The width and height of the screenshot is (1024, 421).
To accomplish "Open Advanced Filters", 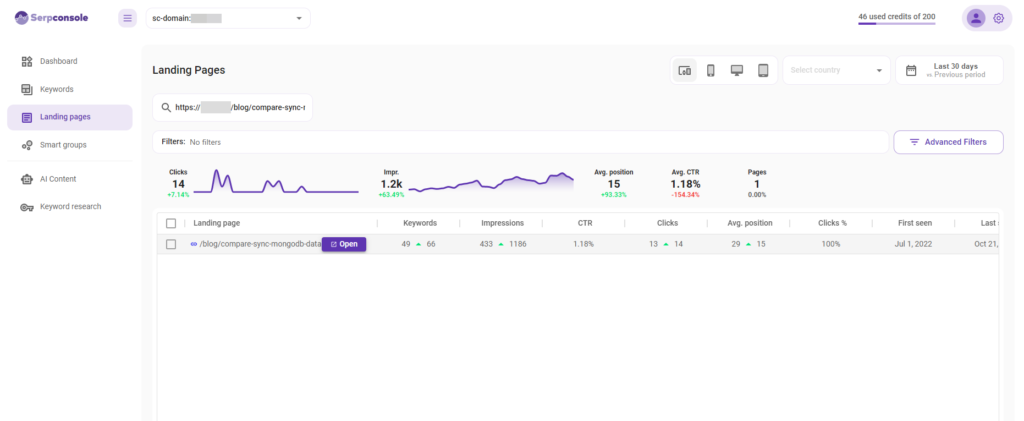I will point(948,142).
